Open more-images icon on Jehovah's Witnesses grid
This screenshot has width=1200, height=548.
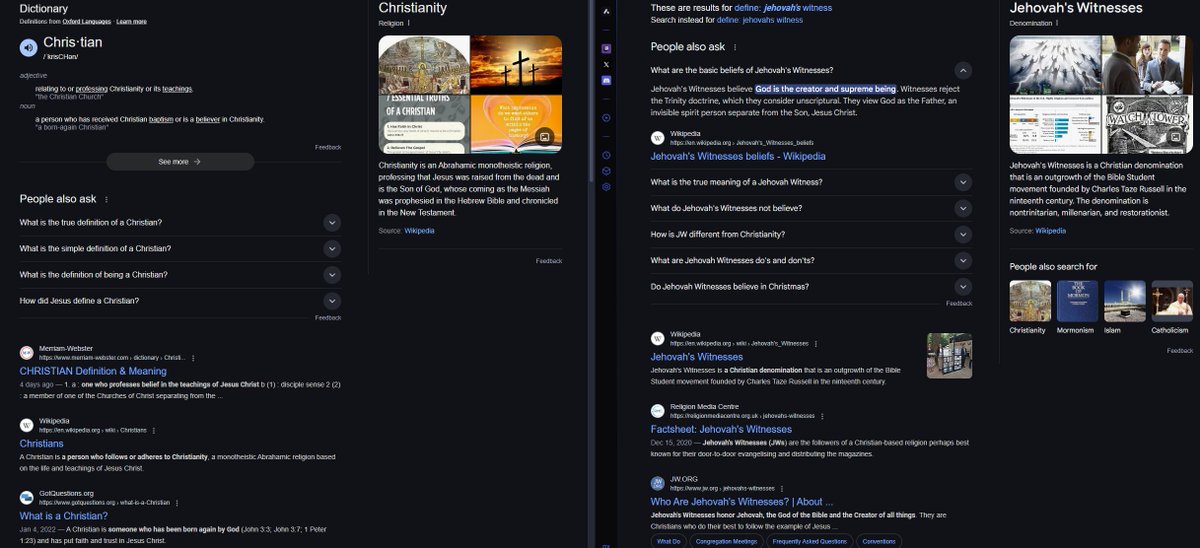pyautogui.click(x=1176, y=136)
